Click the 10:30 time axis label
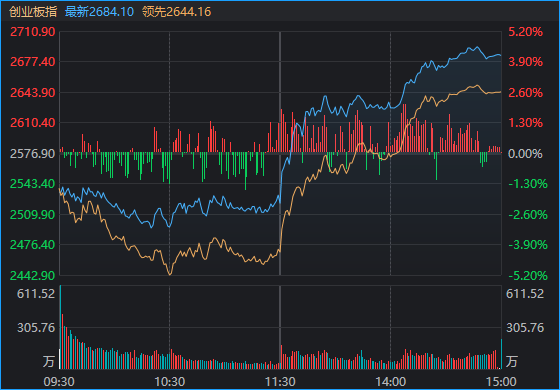This screenshot has width=560, height=390. click(169, 382)
